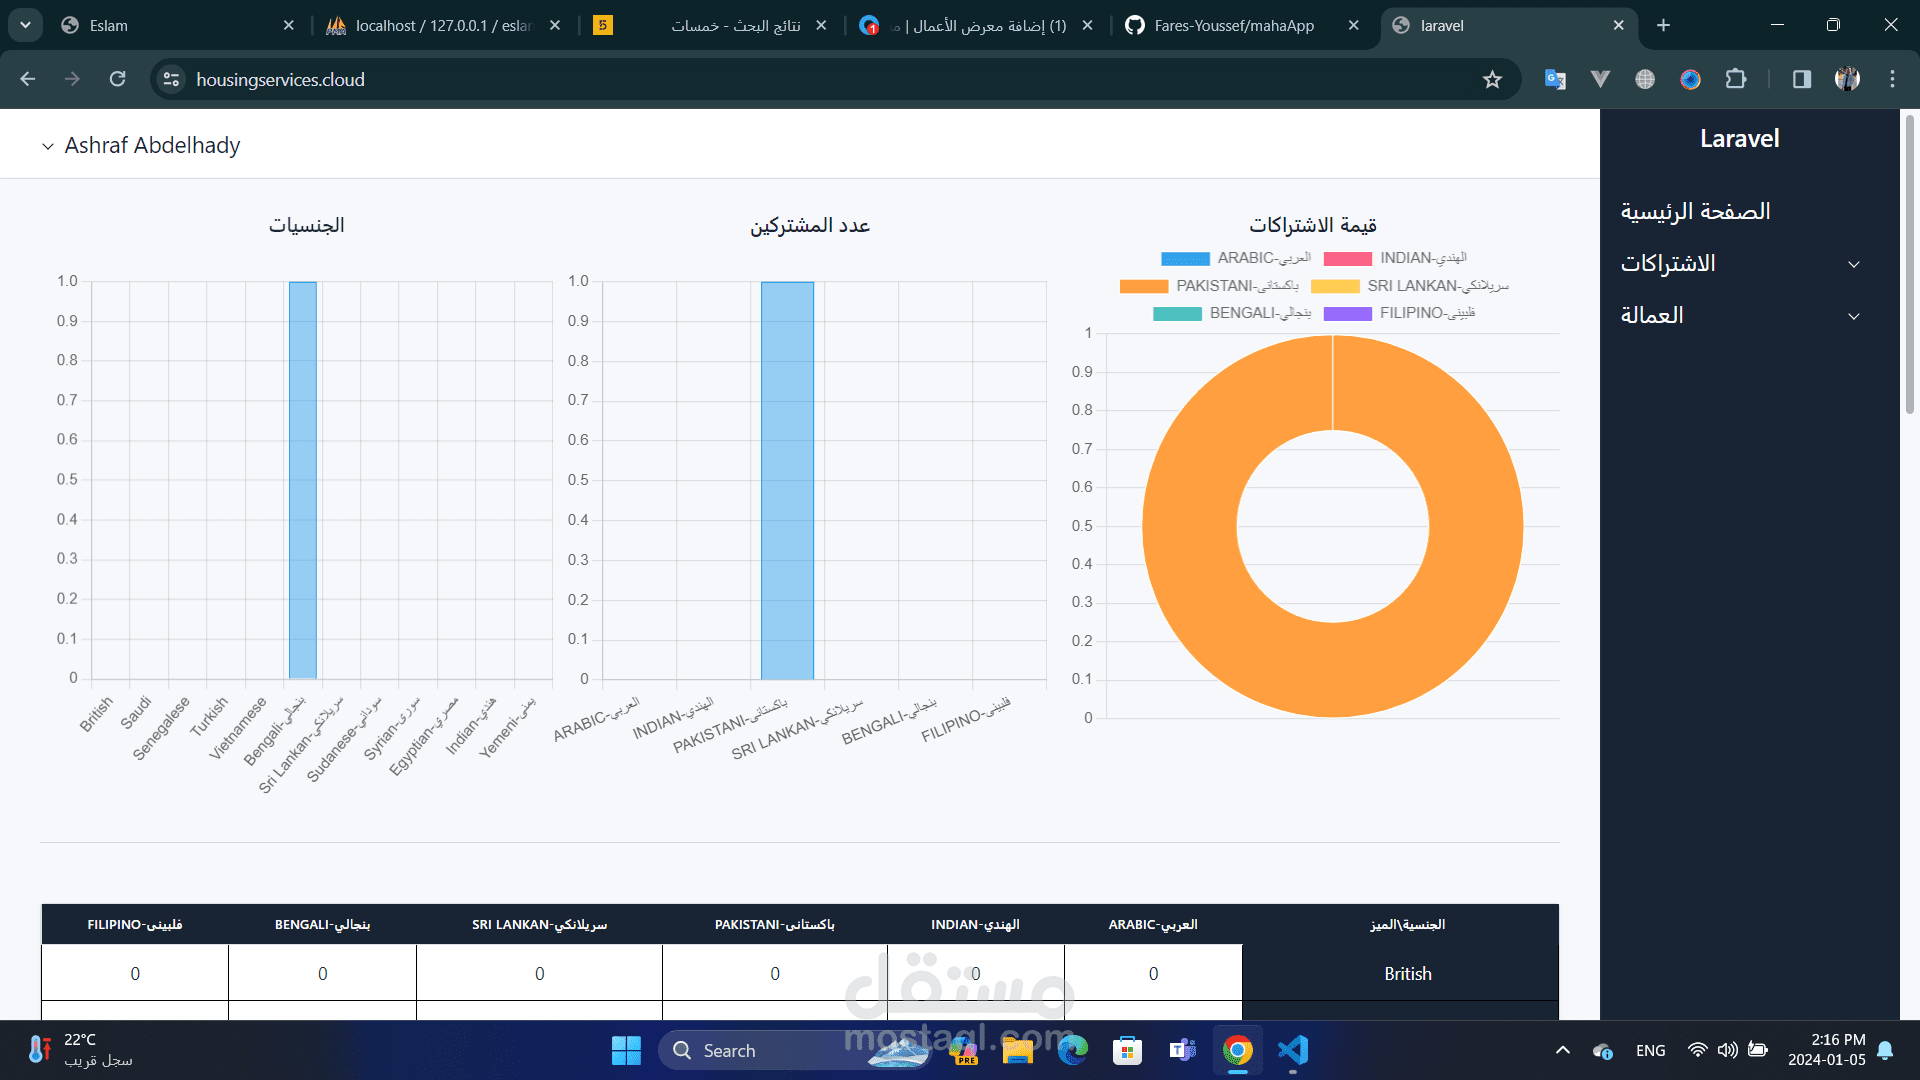This screenshot has width=1920, height=1080.
Task: Switch to the إضافة معرض الأعمال tab
Action: pyautogui.click(x=976, y=25)
